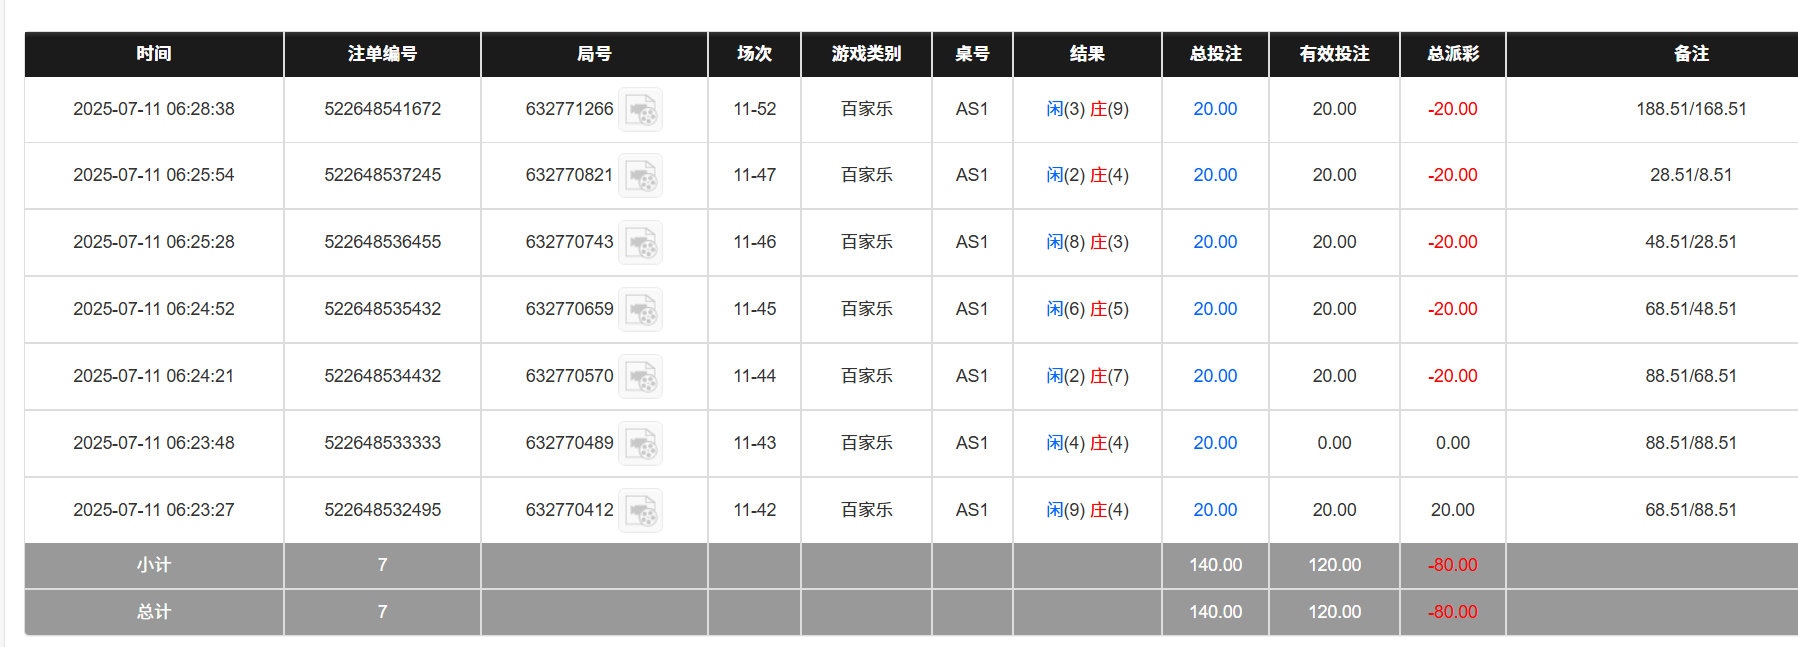View replay icon for round 632770659

(x=640, y=310)
